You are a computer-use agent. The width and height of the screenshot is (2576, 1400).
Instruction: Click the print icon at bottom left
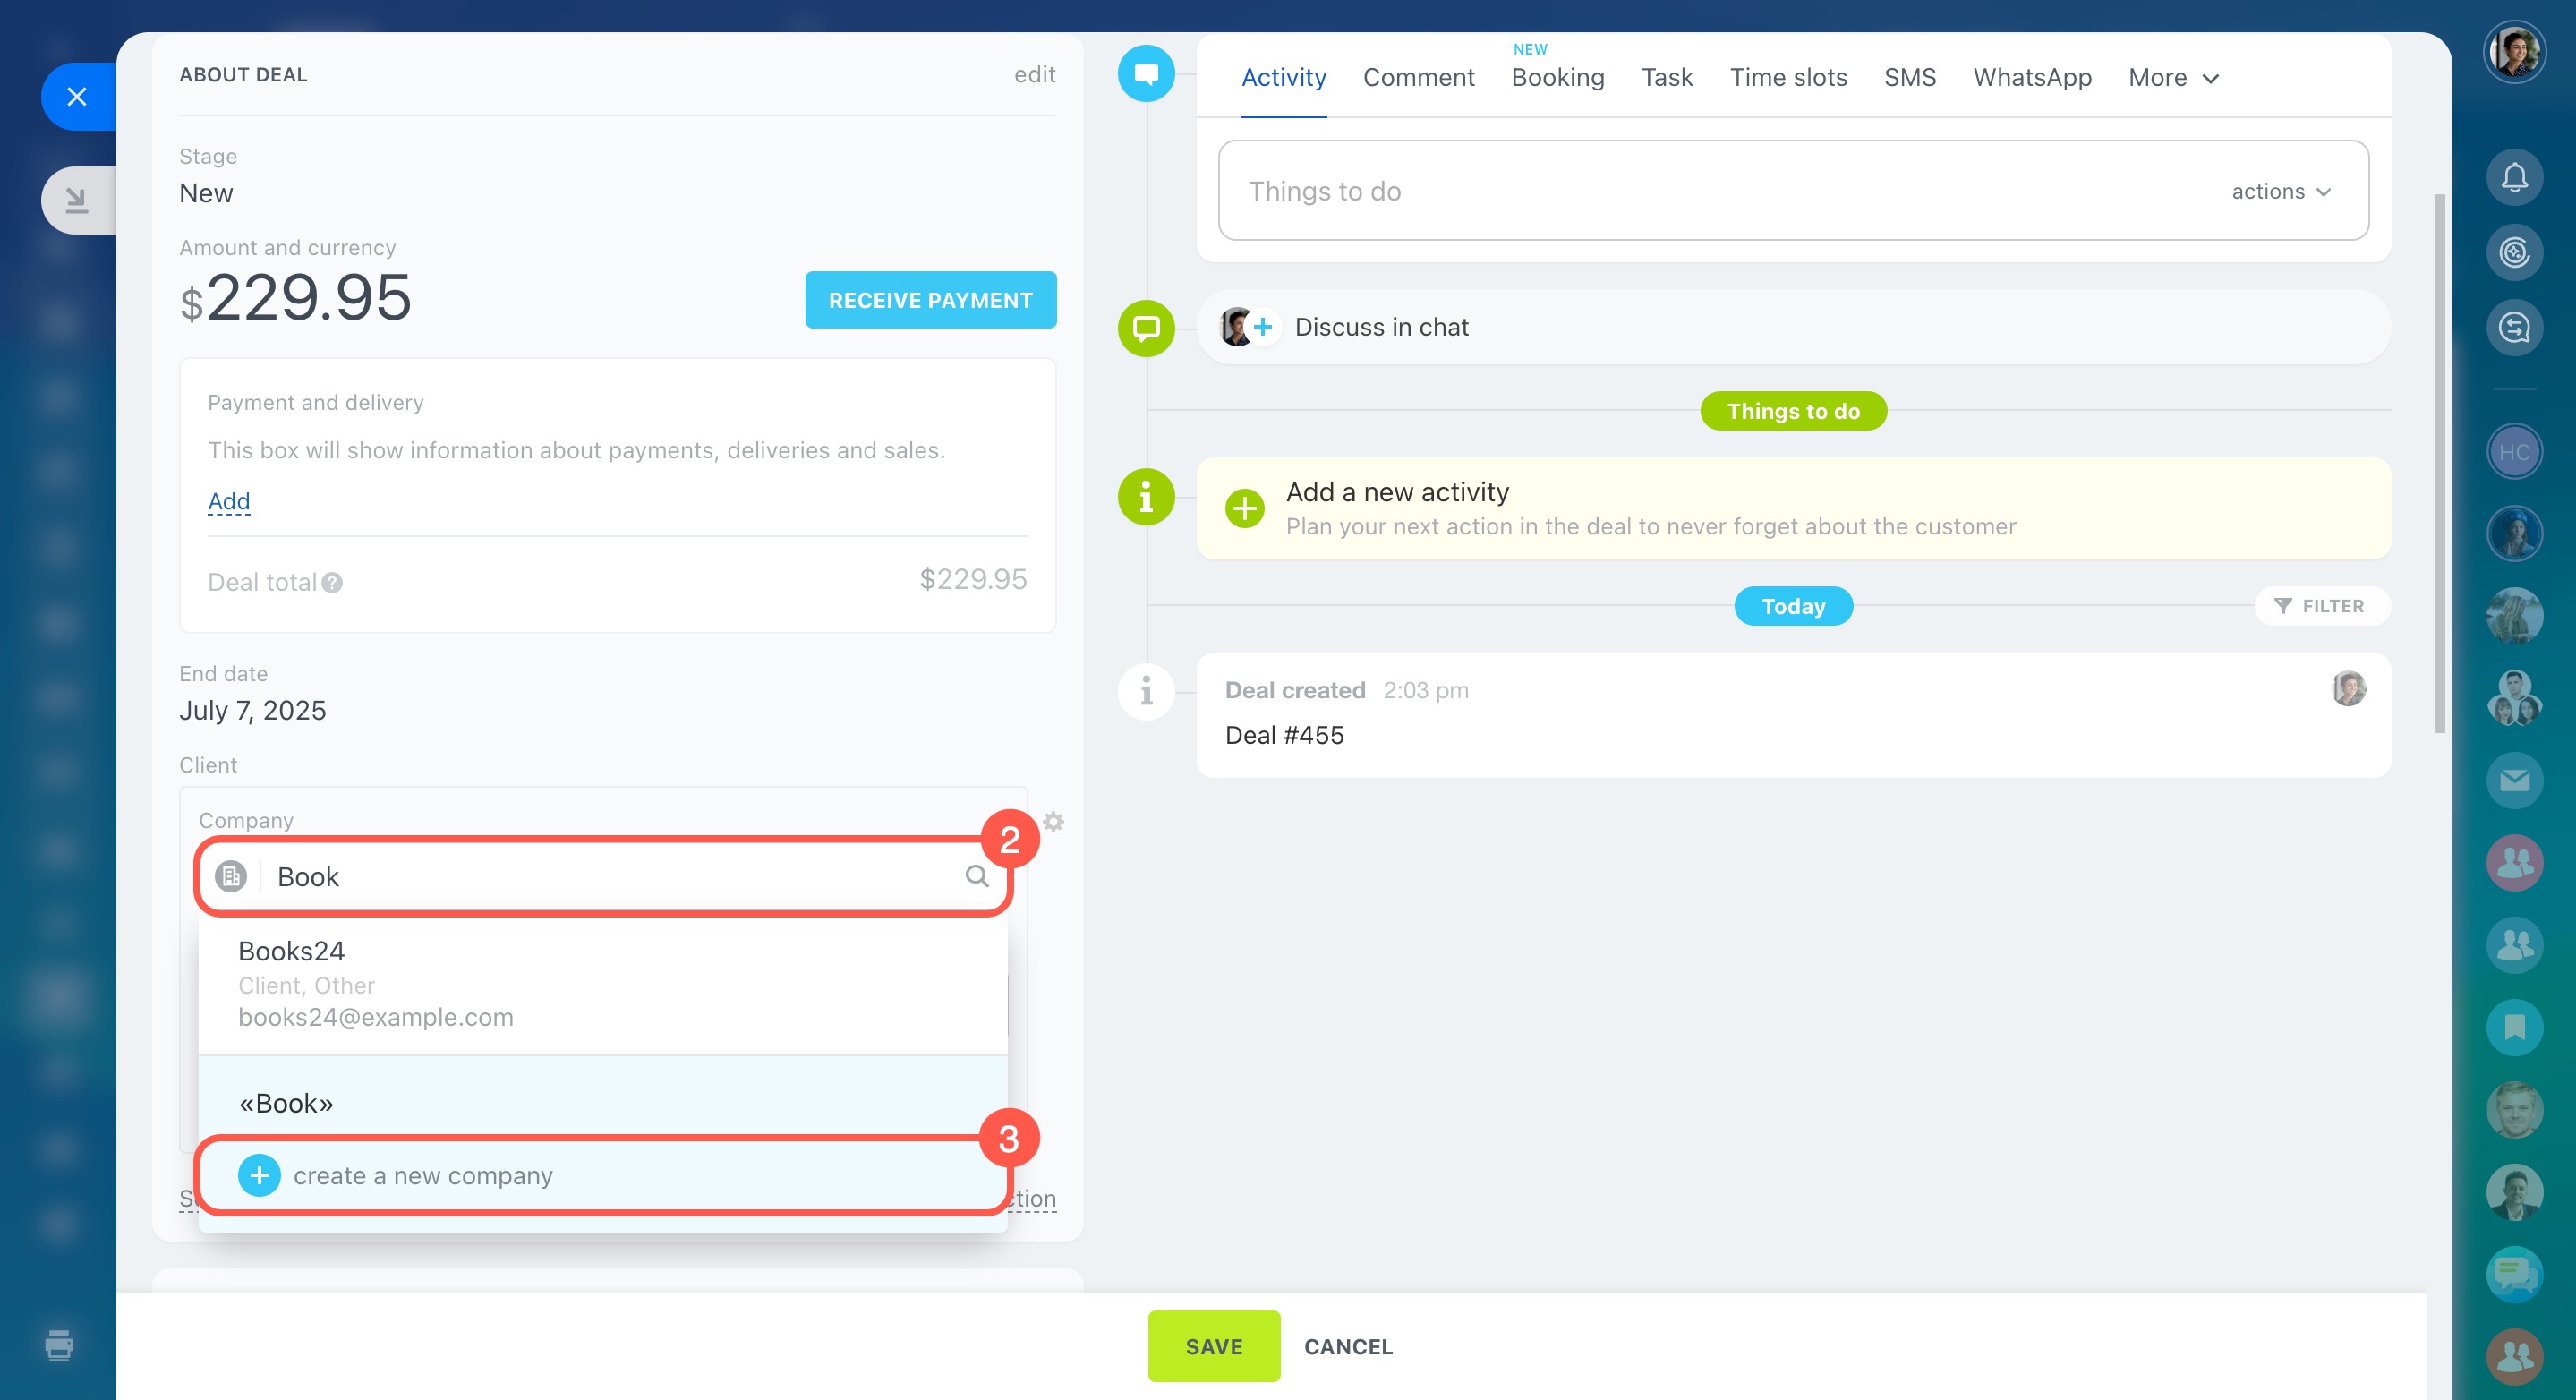59,1344
